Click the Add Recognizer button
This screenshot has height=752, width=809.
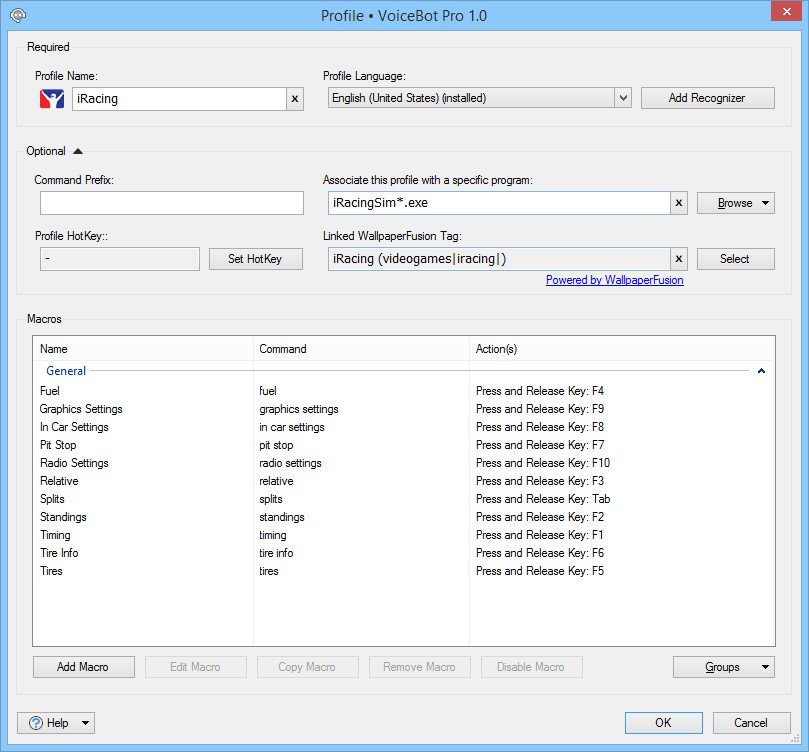707,98
